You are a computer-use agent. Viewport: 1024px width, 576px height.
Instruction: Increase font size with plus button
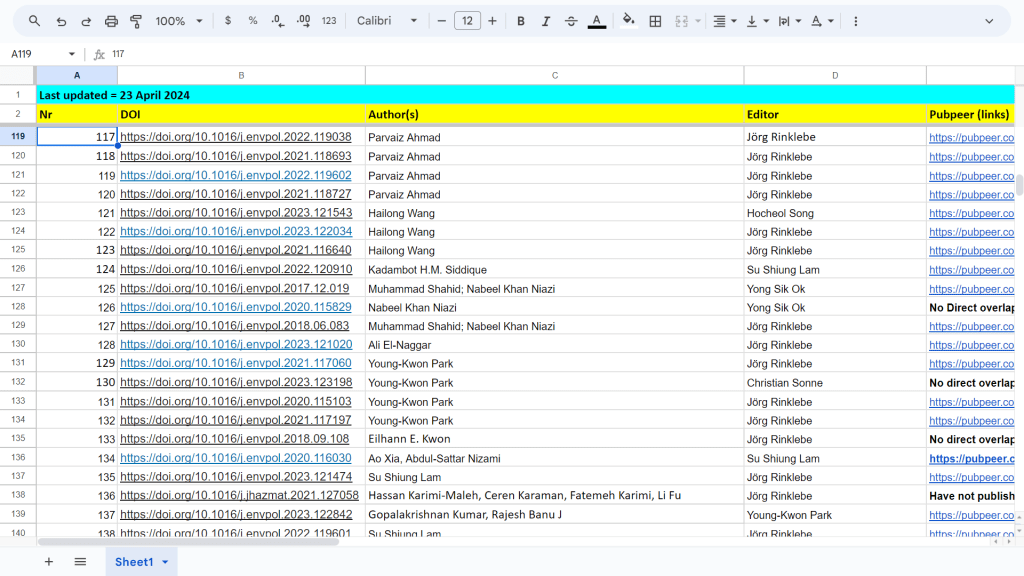(492, 21)
